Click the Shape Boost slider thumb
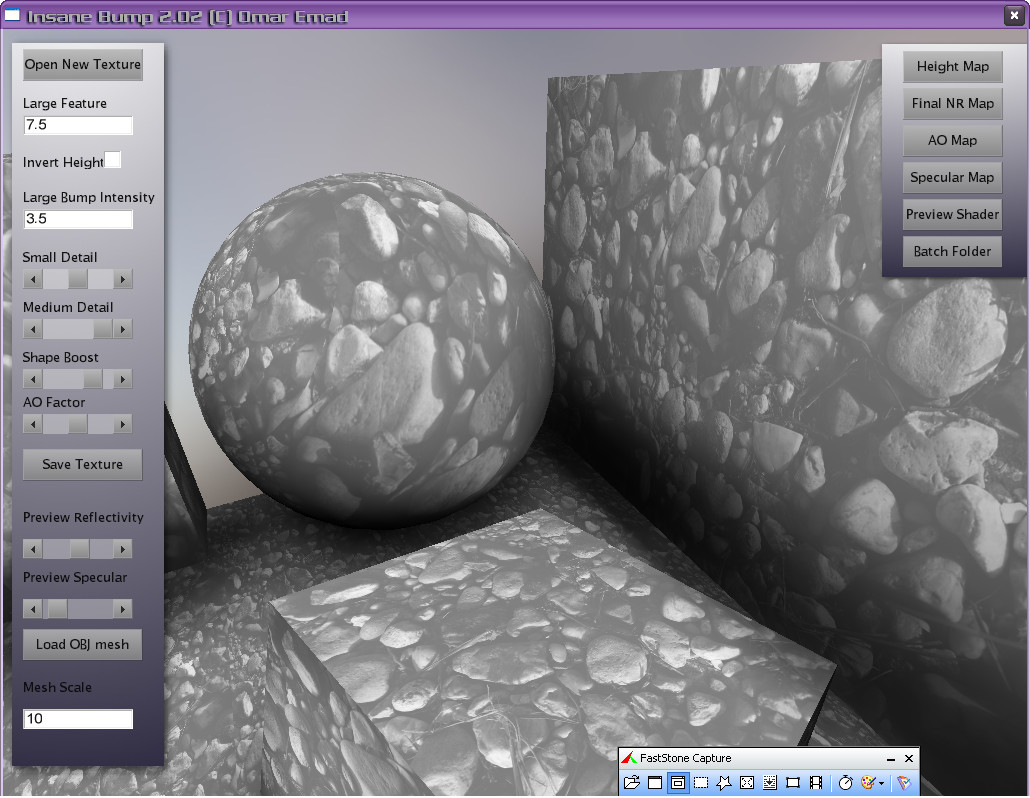The width and height of the screenshot is (1030, 798). click(93, 379)
